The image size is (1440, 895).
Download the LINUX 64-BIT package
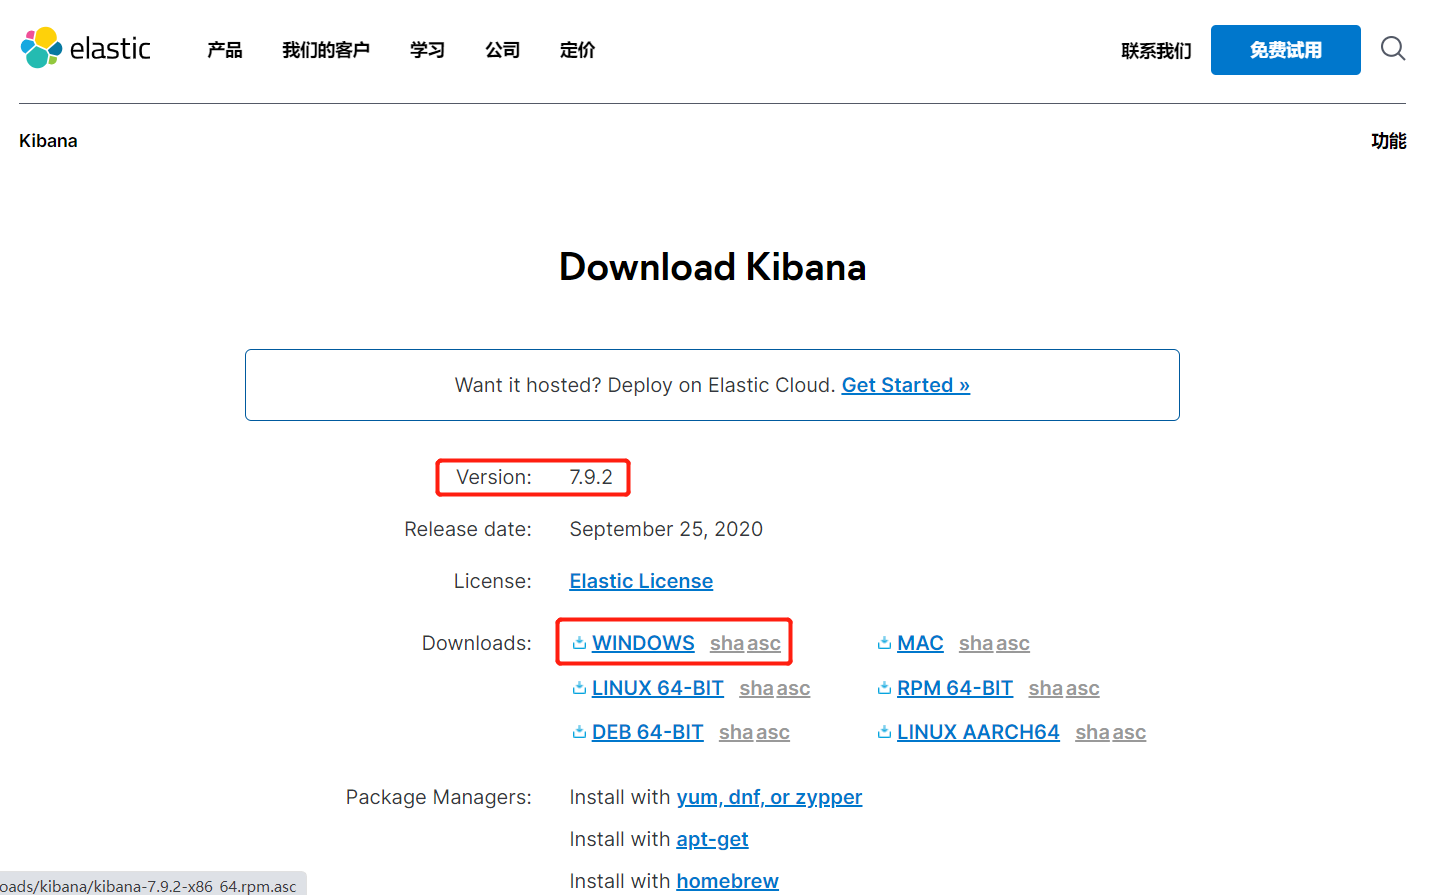[x=658, y=688]
